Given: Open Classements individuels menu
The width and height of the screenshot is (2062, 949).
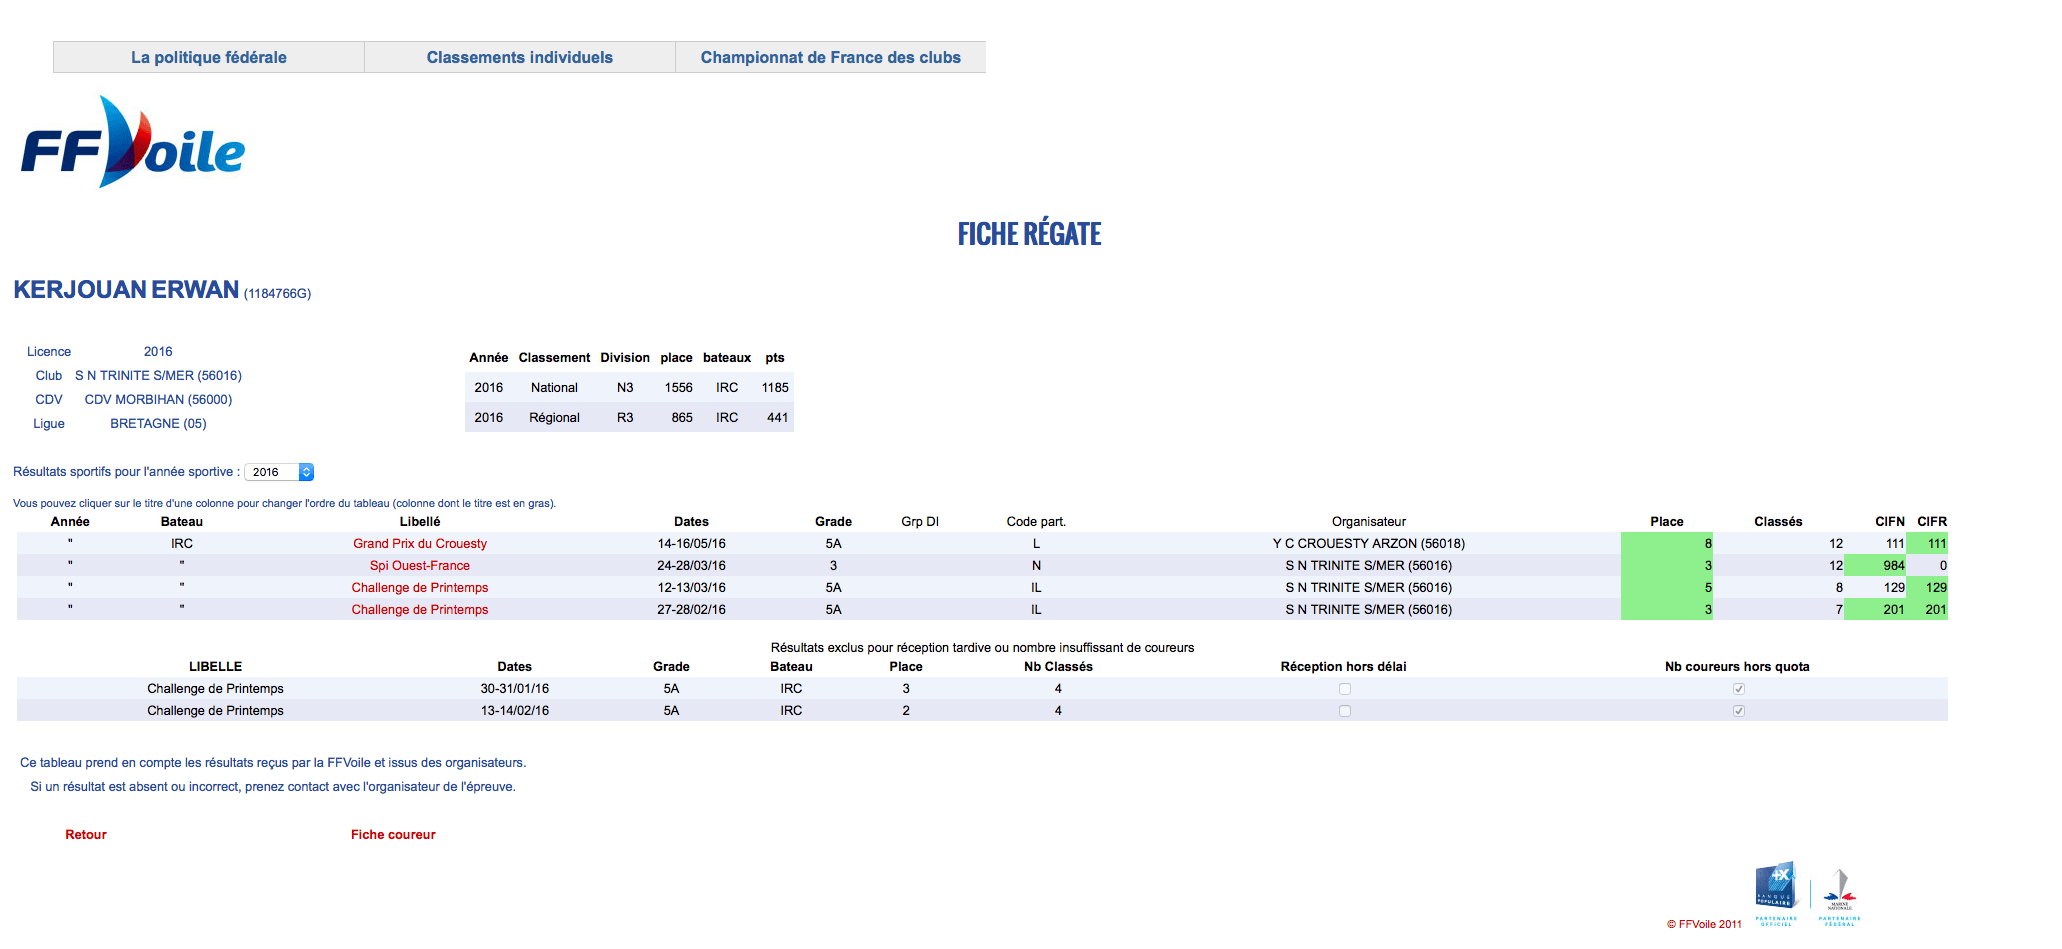Looking at the screenshot, I should 519,58.
